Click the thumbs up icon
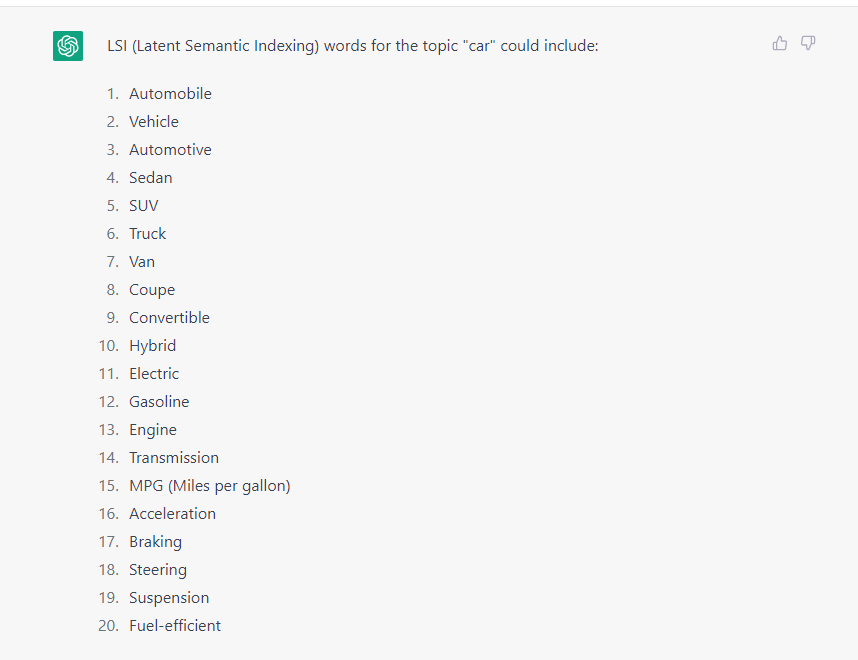This screenshot has height=660, width=858. [x=780, y=43]
